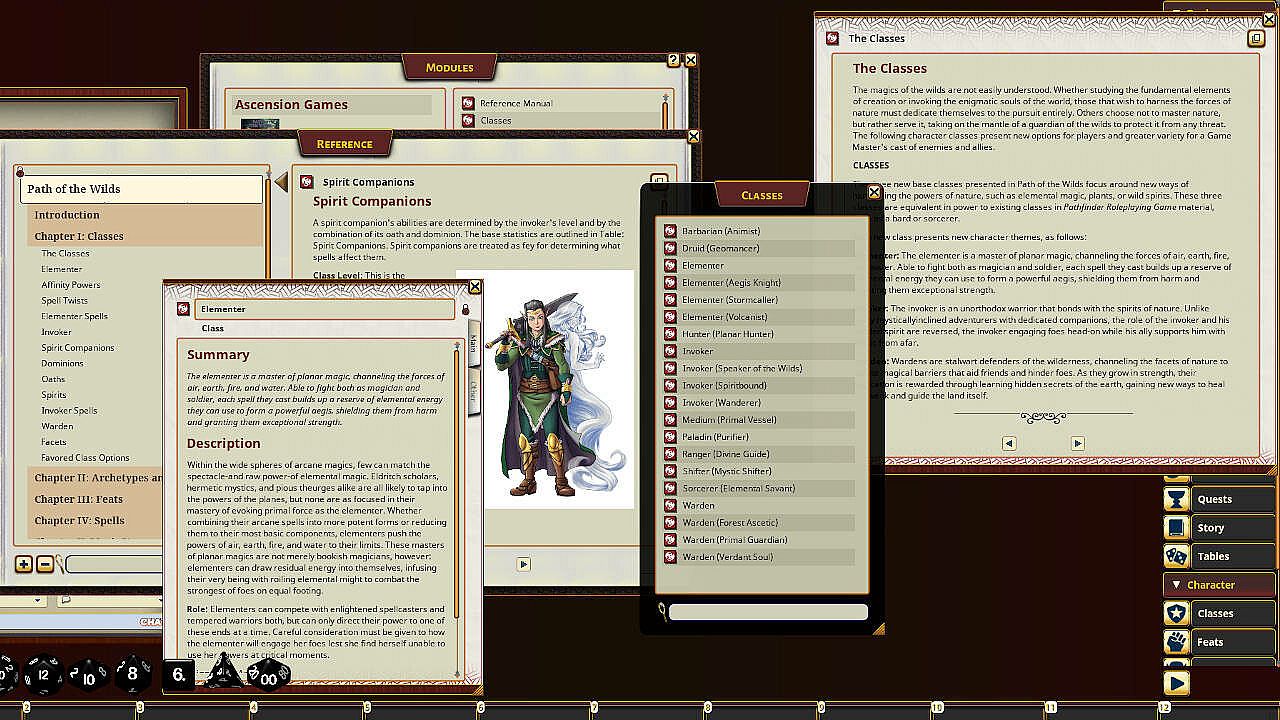
Task: Select Spirit Companions in the reference index
Action: (77, 348)
